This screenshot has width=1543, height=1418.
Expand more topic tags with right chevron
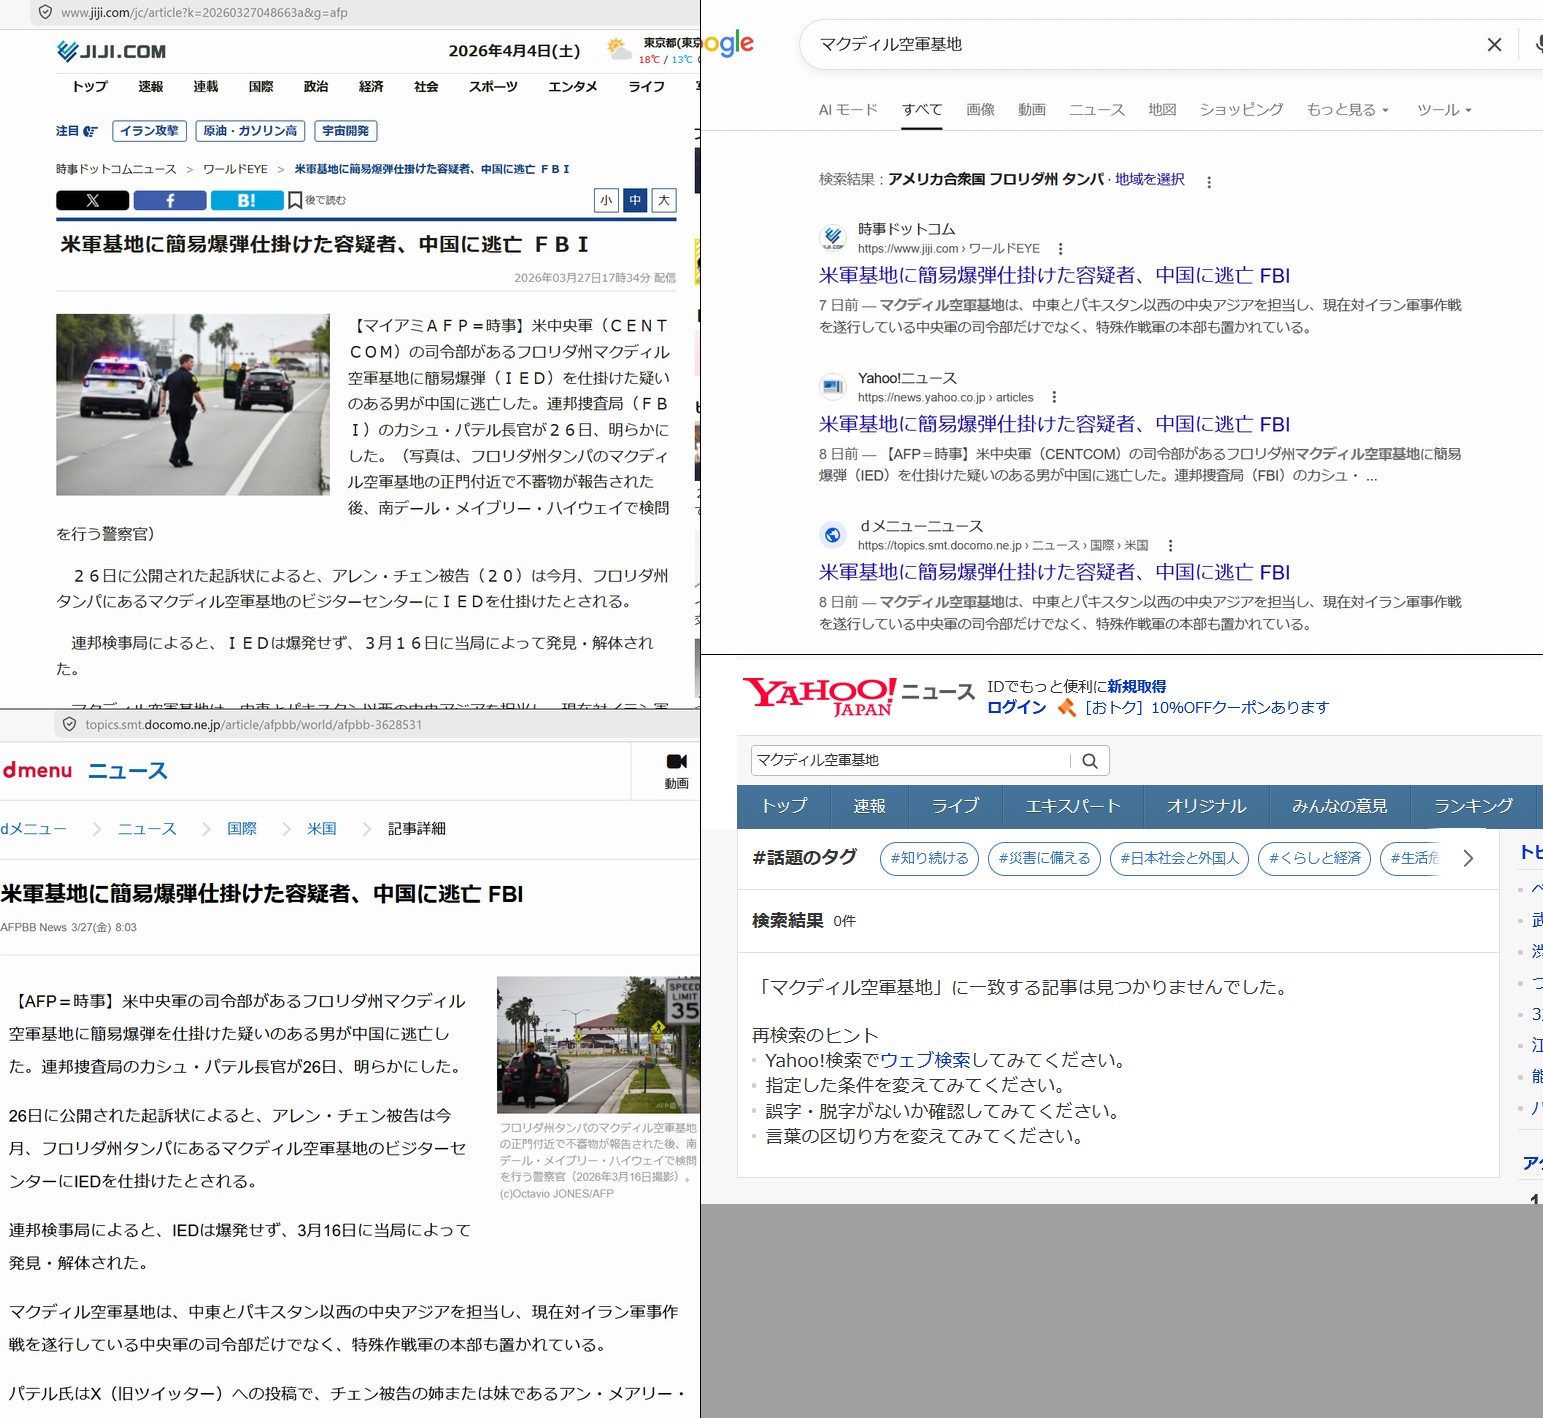pyautogui.click(x=1467, y=859)
